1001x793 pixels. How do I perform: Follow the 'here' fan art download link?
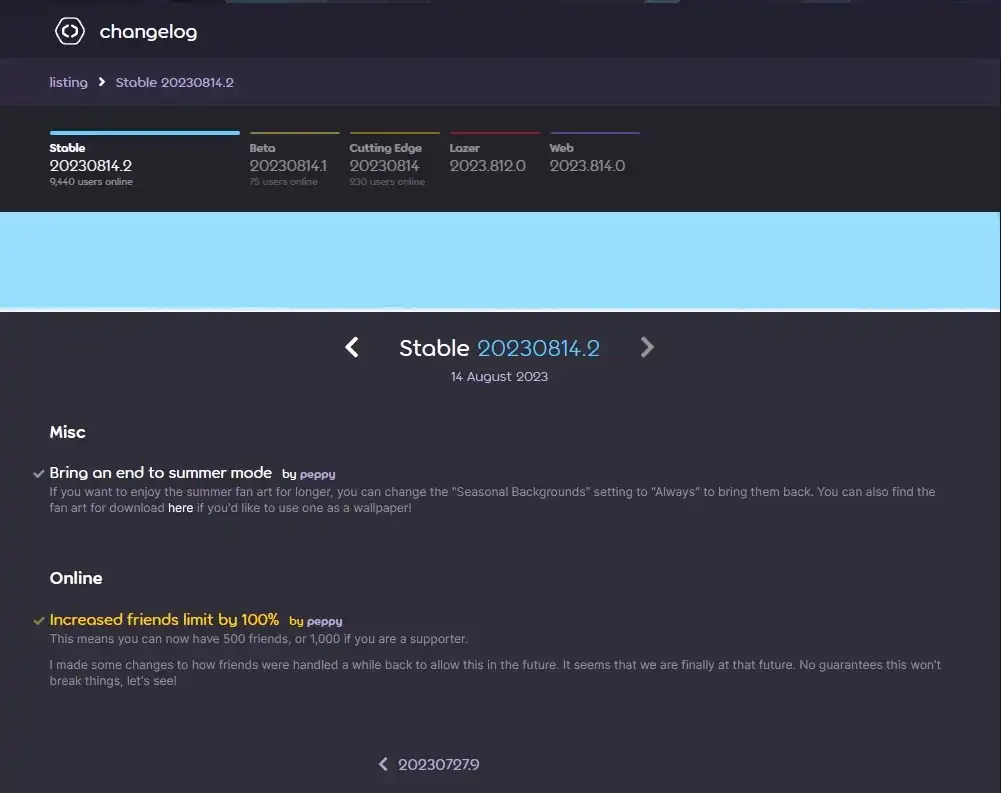click(x=181, y=508)
